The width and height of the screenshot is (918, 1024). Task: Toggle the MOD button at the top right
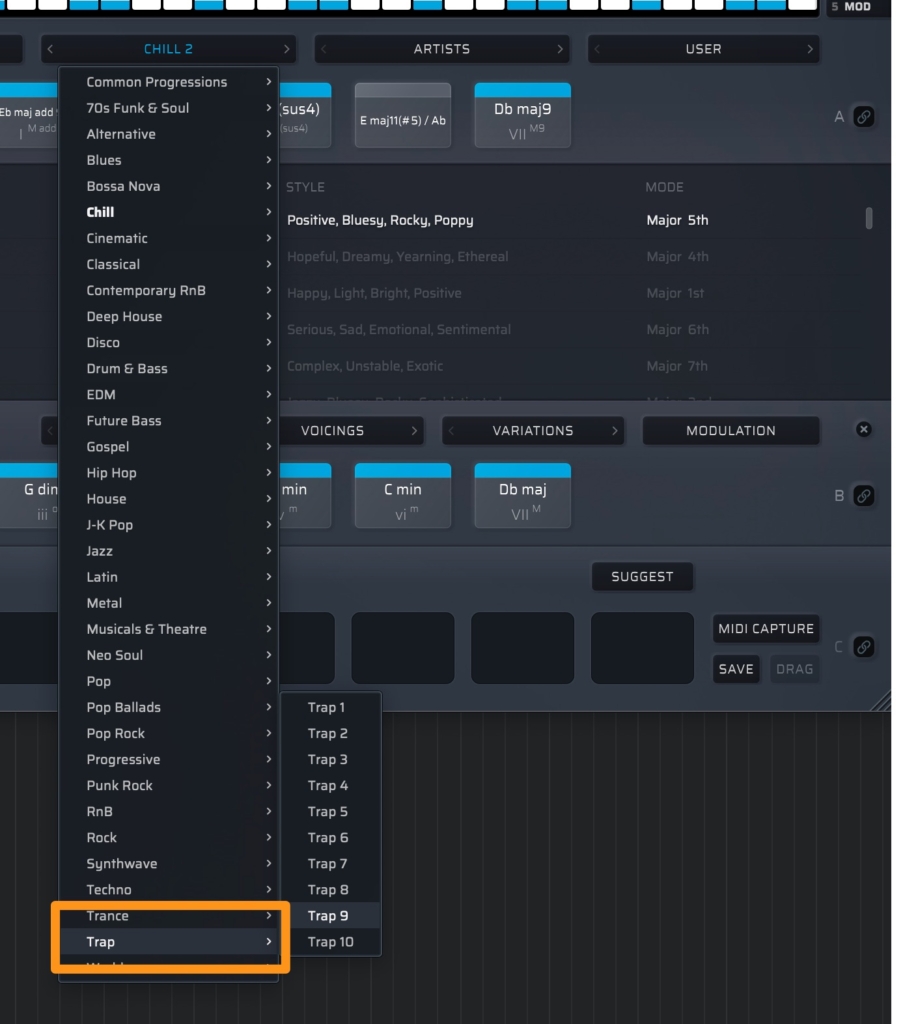(x=857, y=7)
